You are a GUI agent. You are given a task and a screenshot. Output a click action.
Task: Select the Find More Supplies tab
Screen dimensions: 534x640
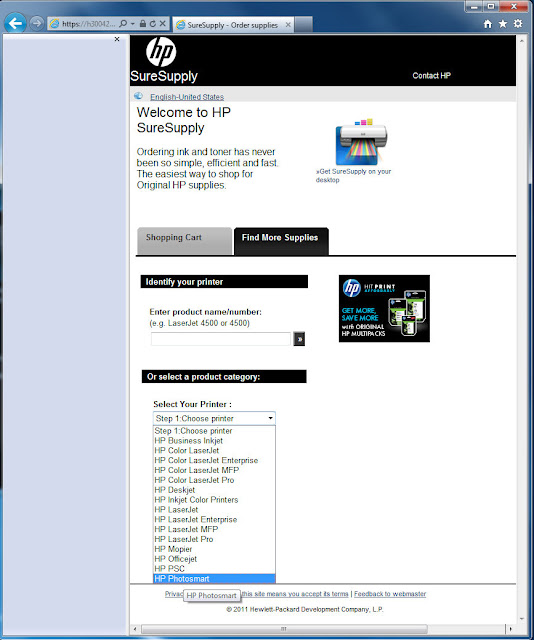[x=281, y=241]
